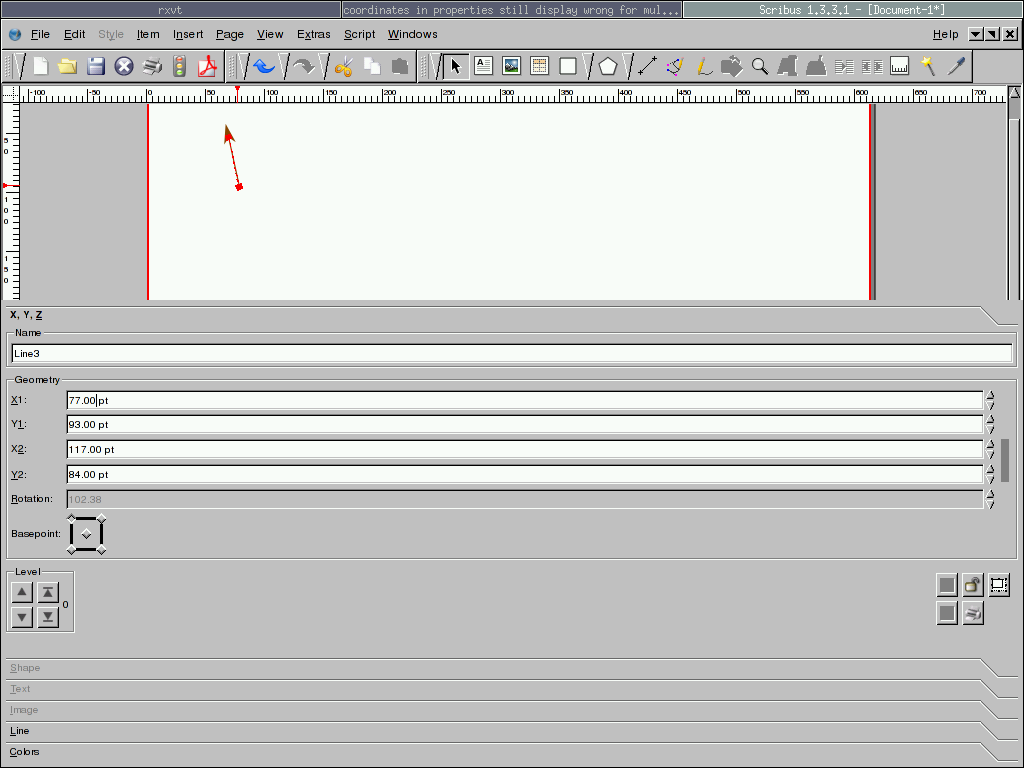Screen dimensions: 1024x768
Task: Select the Insert Text Frame tool
Action: 484,66
